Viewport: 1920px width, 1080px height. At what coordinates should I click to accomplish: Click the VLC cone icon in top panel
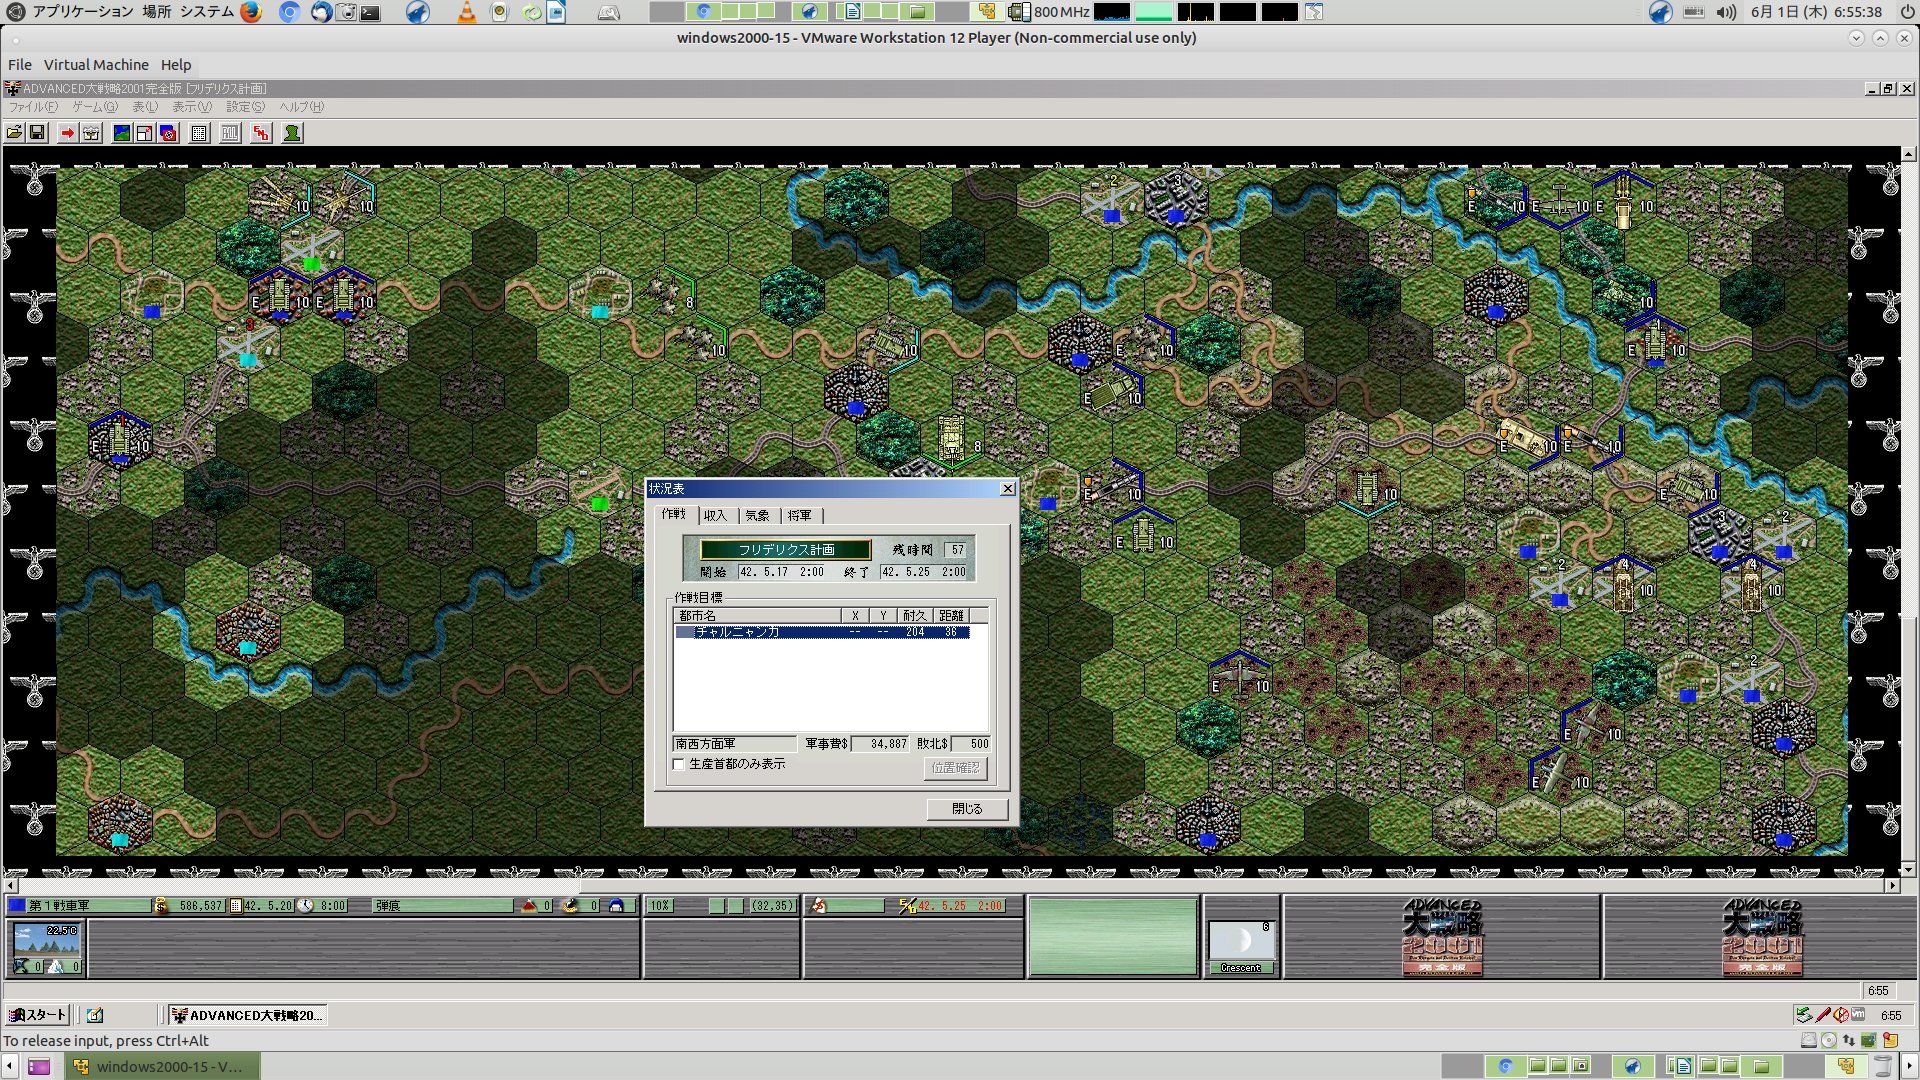point(467,12)
